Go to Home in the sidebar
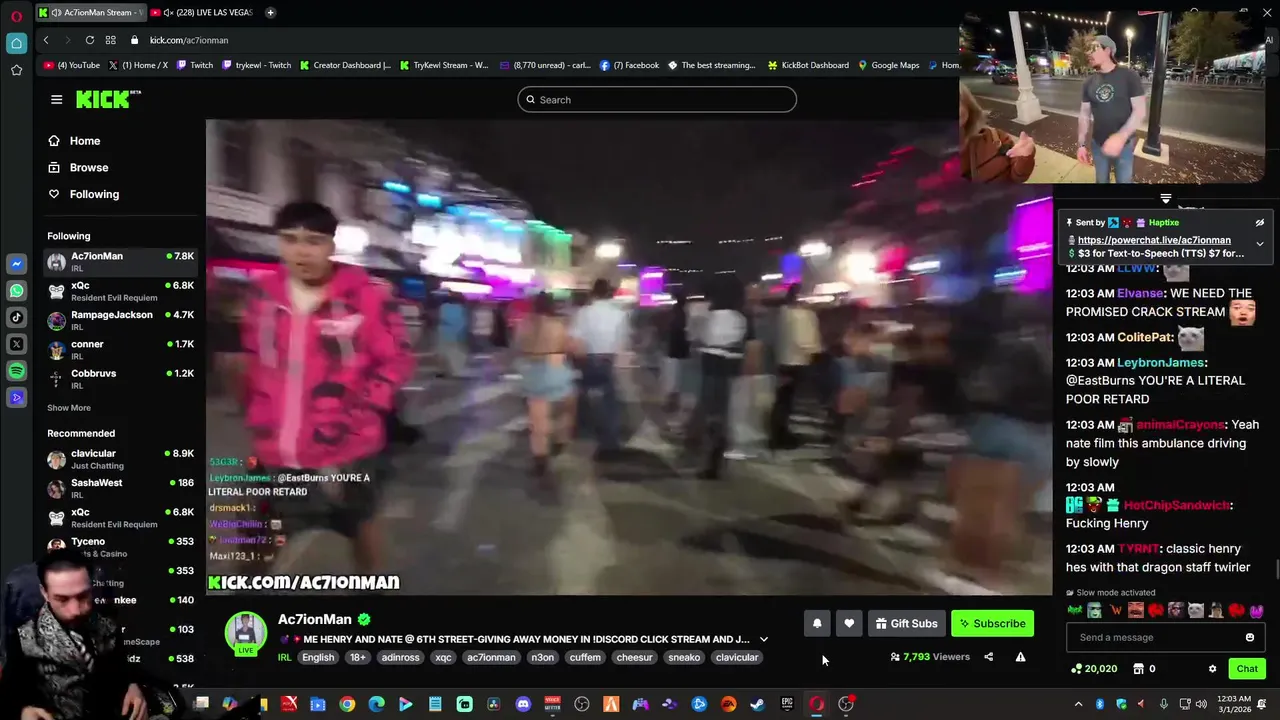The height and width of the screenshot is (720, 1280). [75, 141]
